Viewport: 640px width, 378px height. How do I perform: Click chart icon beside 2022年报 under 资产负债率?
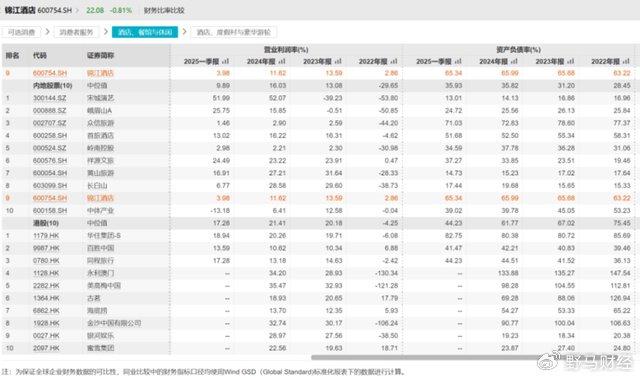click(627, 62)
